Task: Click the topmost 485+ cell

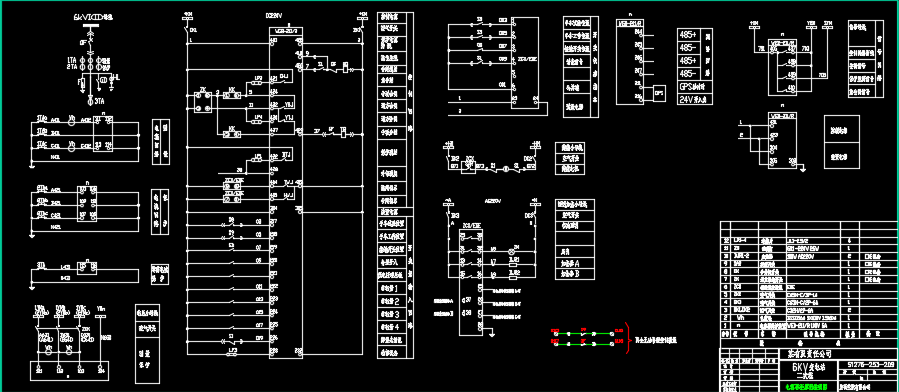Action: point(689,35)
